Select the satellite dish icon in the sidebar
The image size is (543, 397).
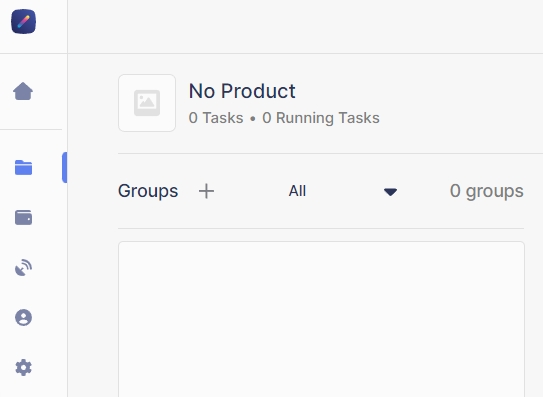(24, 267)
